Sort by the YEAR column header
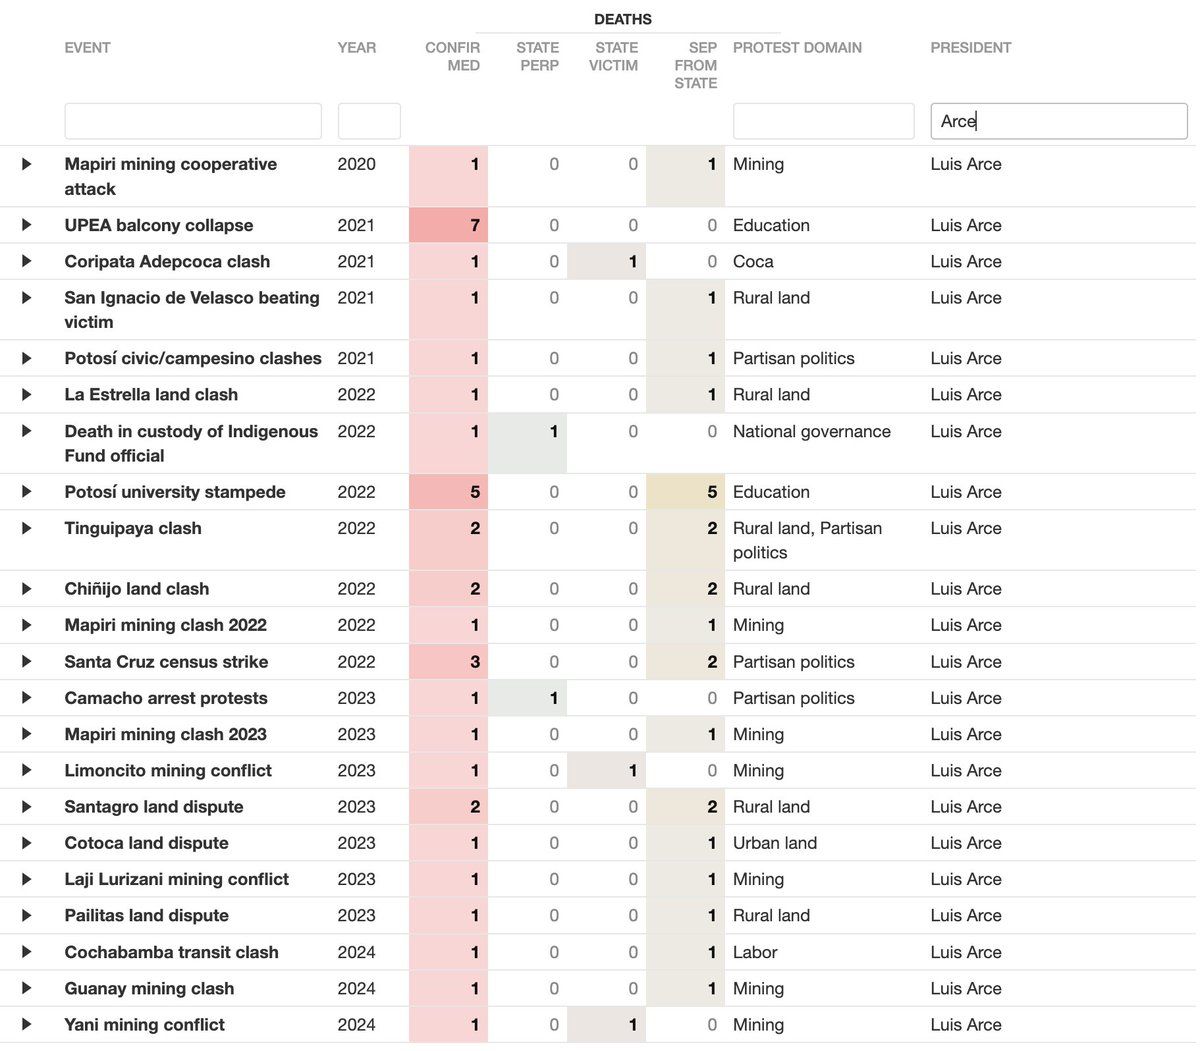 coord(357,47)
